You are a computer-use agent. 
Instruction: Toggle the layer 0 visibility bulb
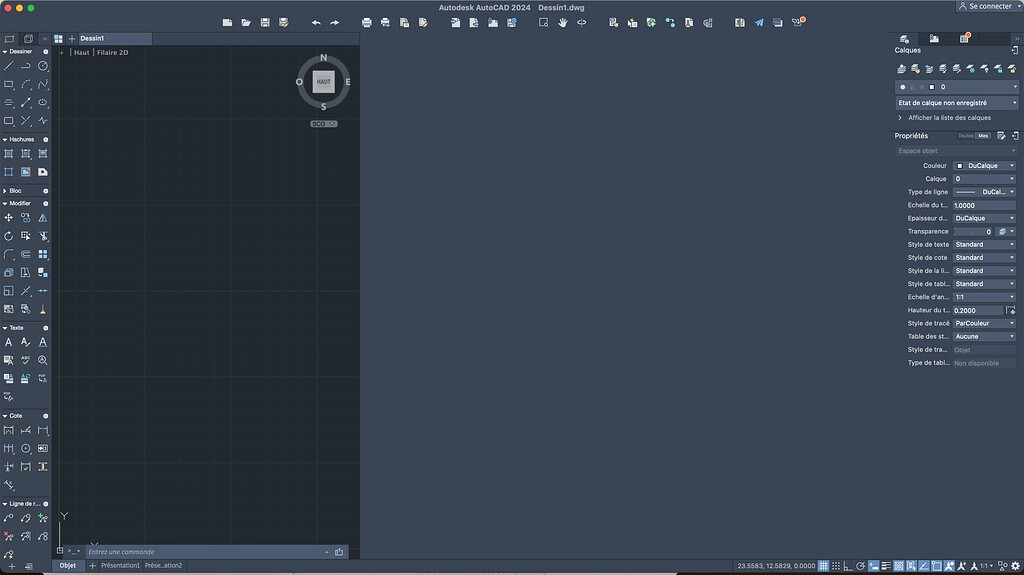(x=903, y=87)
